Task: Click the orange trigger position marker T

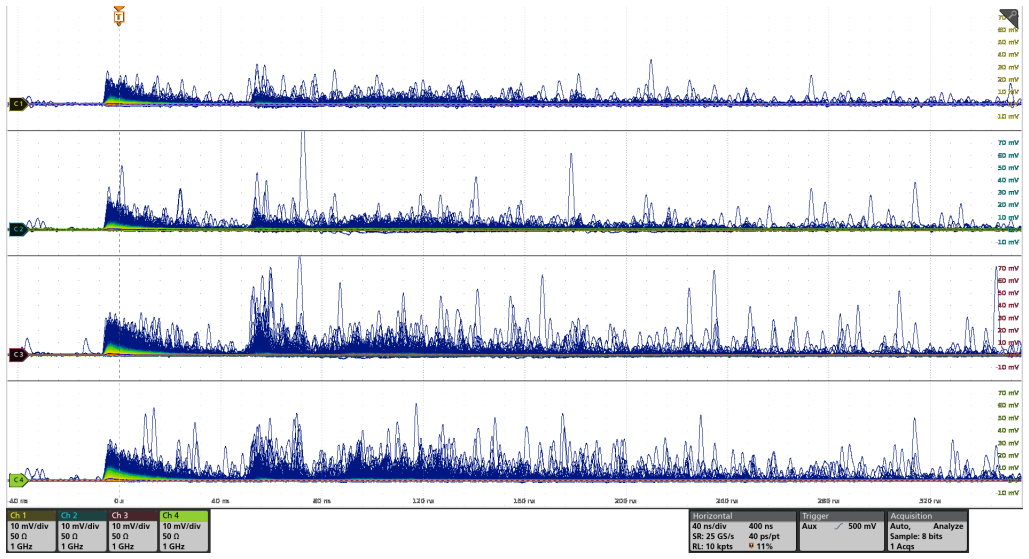Action: click(119, 16)
